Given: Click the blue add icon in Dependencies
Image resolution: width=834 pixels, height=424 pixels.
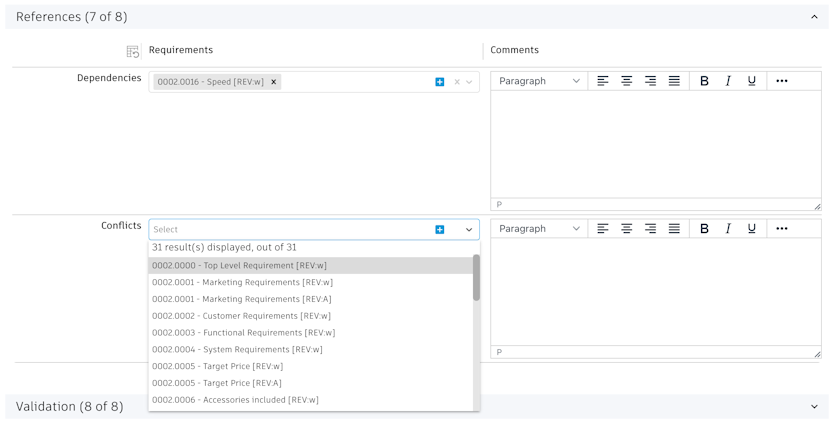Looking at the screenshot, I should (440, 82).
